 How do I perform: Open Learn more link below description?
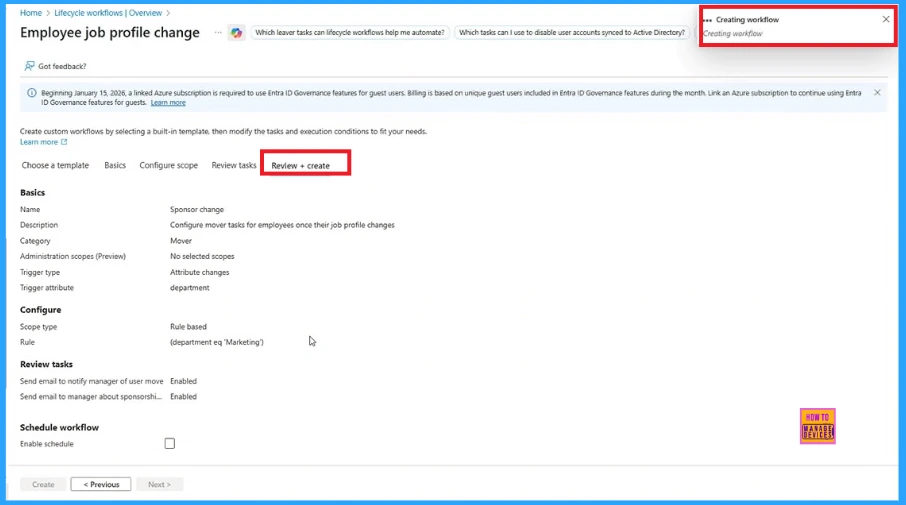point(39,142)
